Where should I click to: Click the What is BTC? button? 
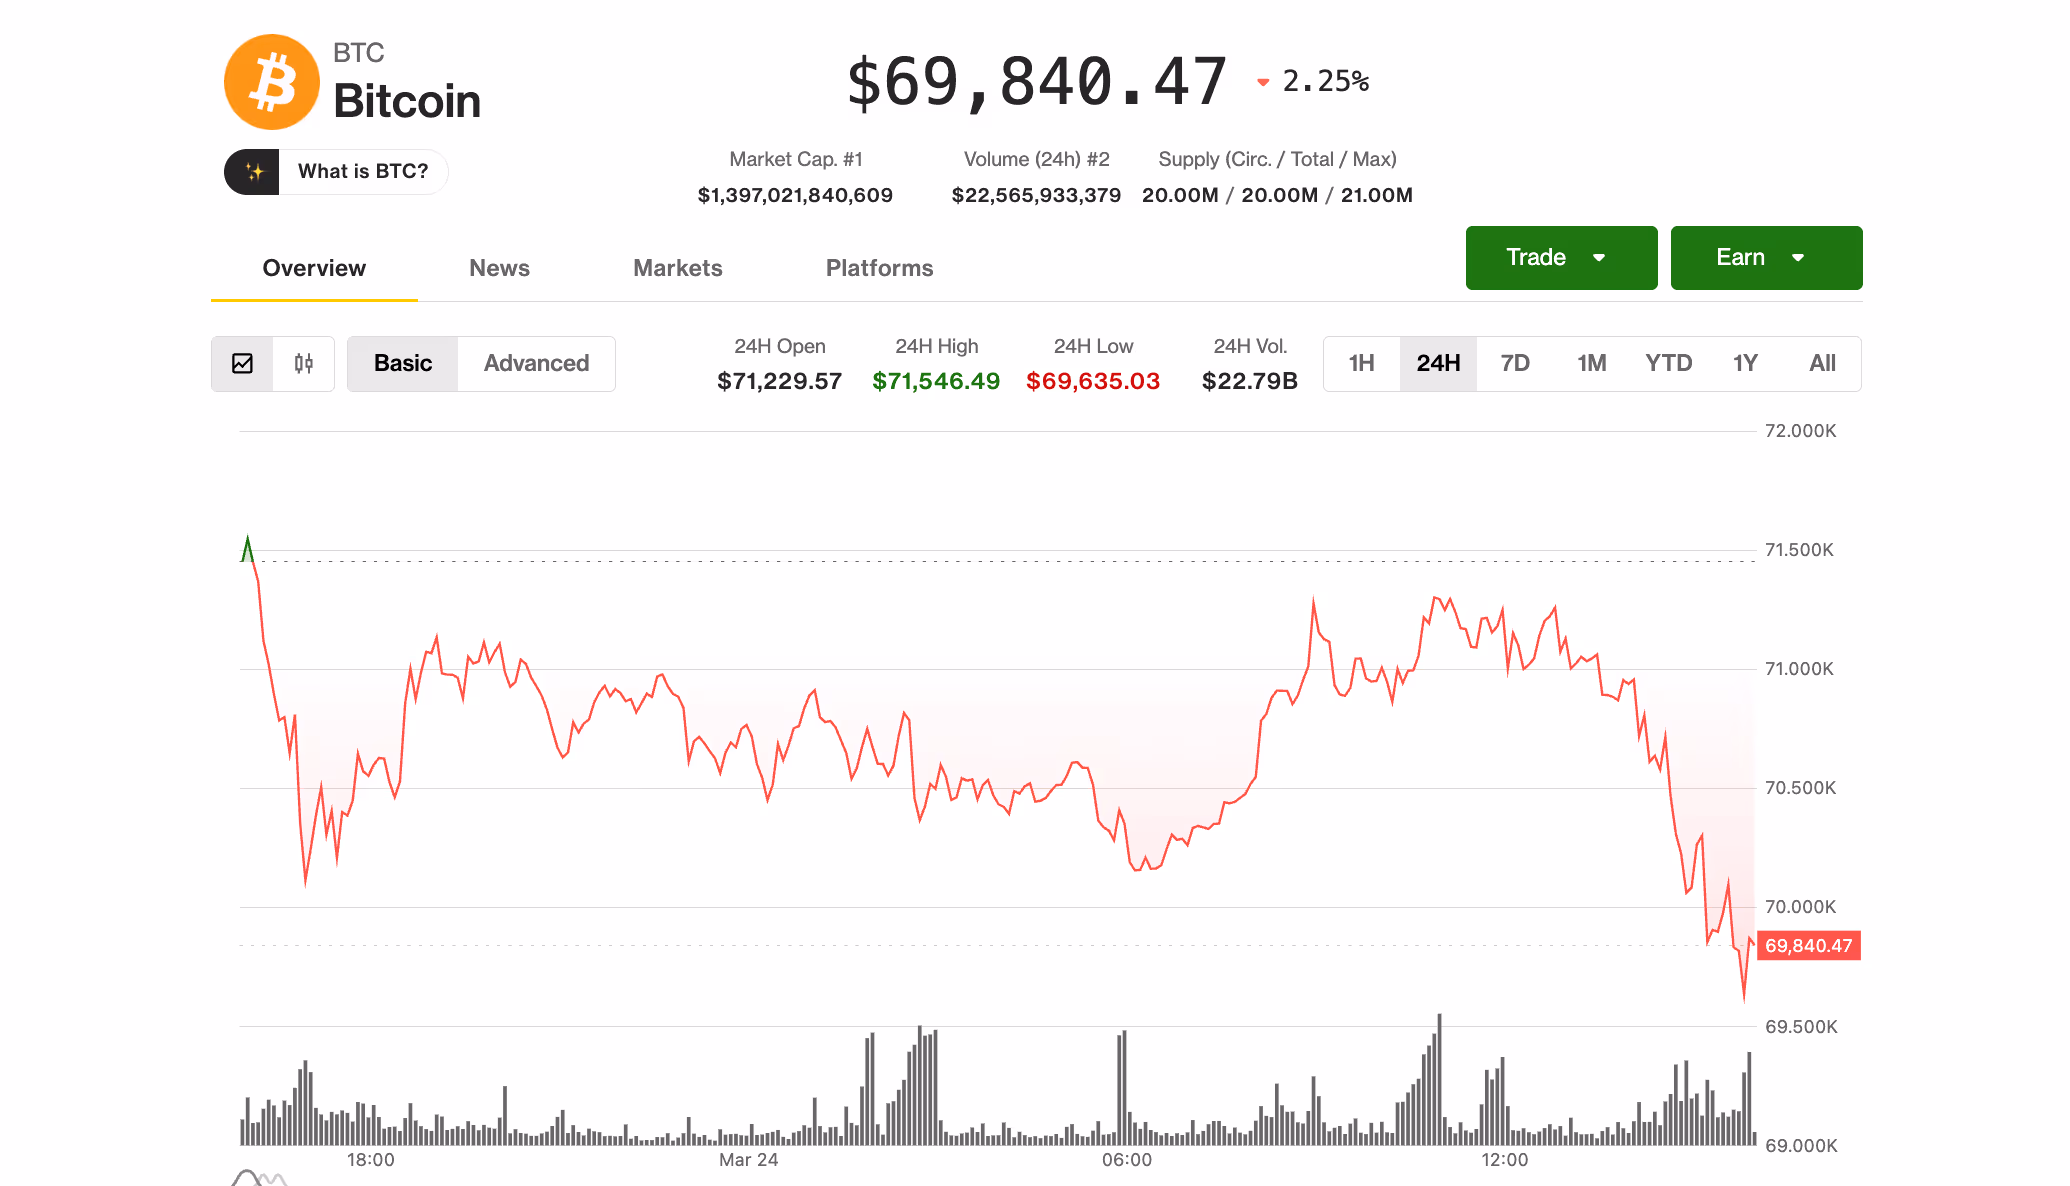pos(362,172)
